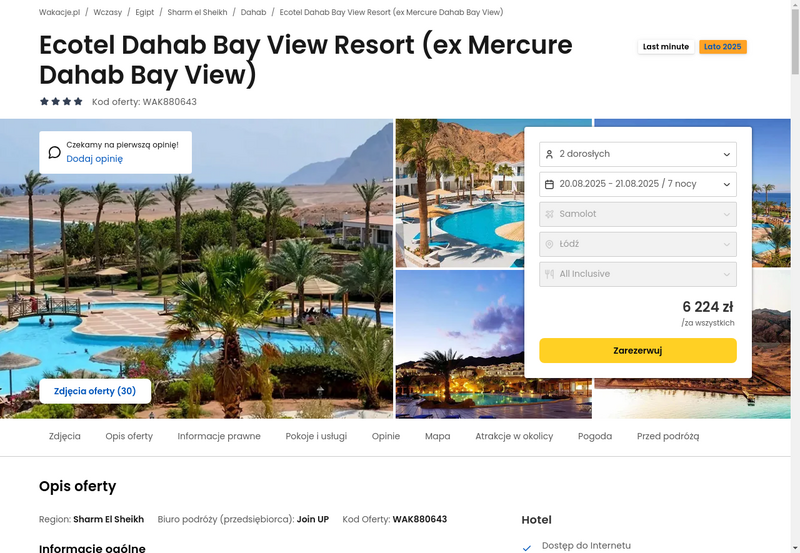The image size is (800, 553).
Task: Go to the Pogoda tab
Action: 594,436
